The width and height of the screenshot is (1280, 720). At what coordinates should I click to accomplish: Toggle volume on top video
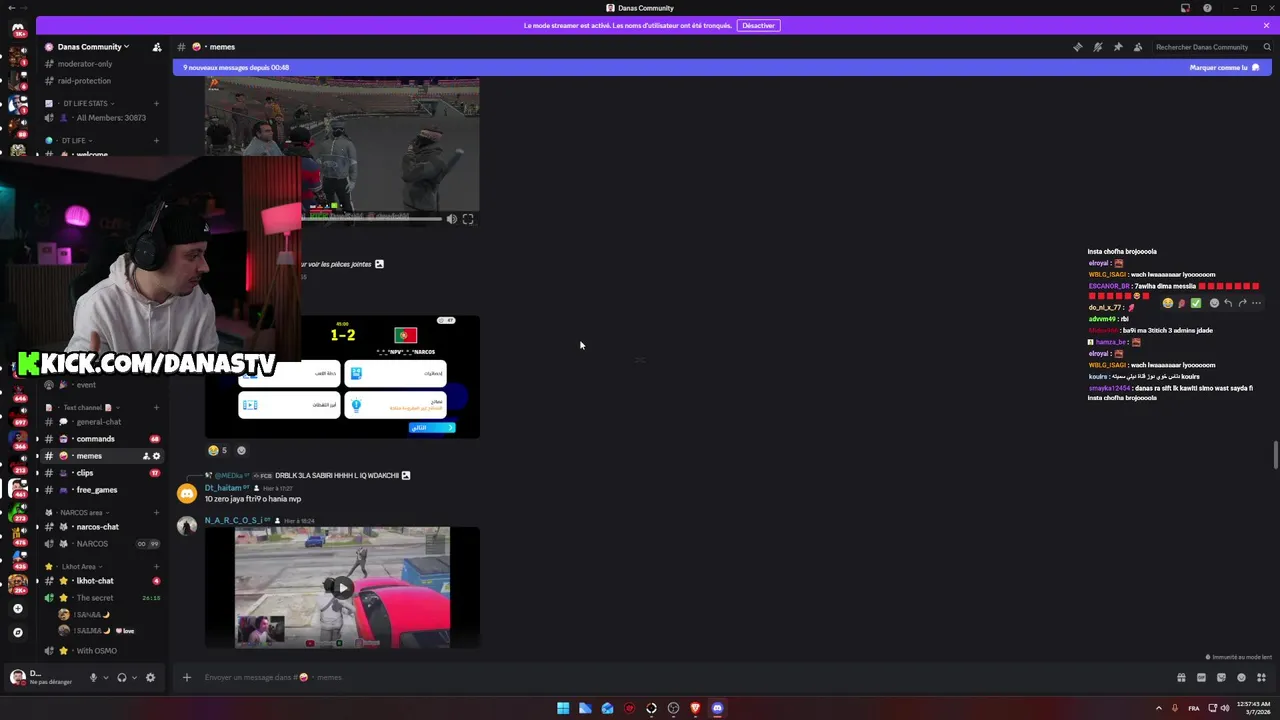[x=452, y=219]
